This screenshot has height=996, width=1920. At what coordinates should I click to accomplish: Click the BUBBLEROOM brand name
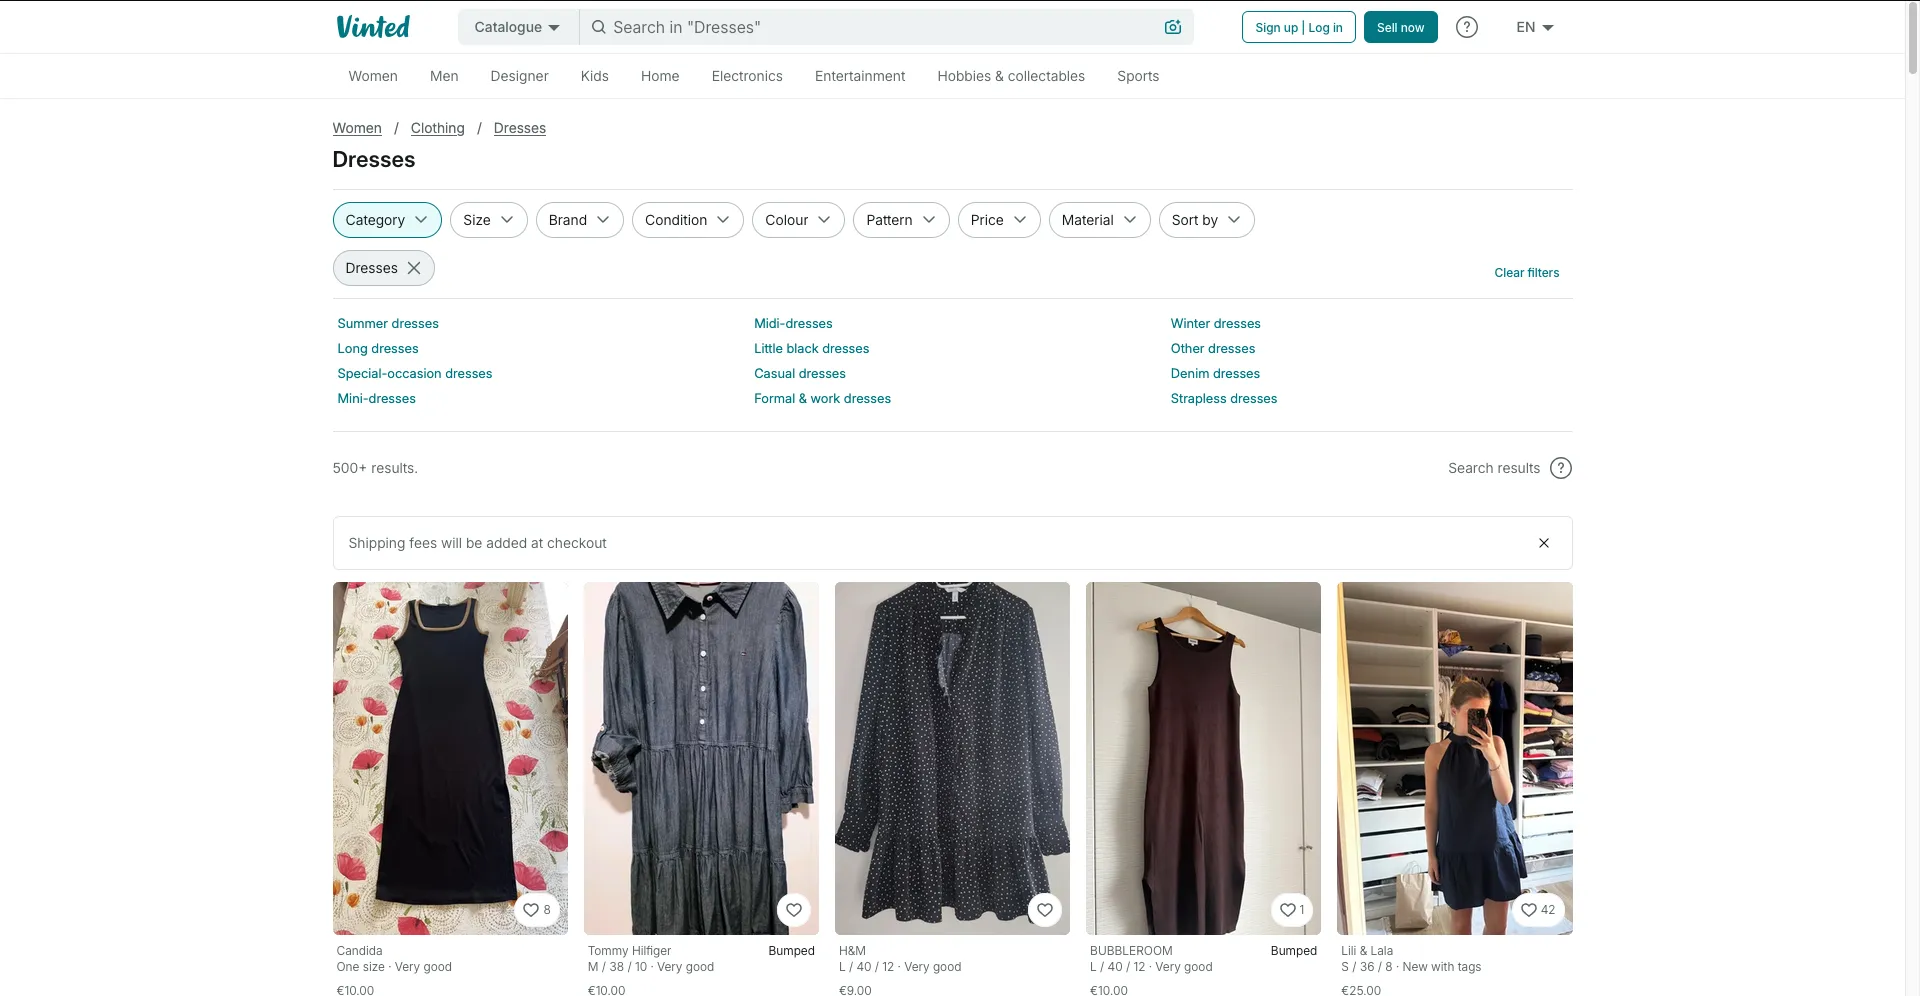point(1131,951)
